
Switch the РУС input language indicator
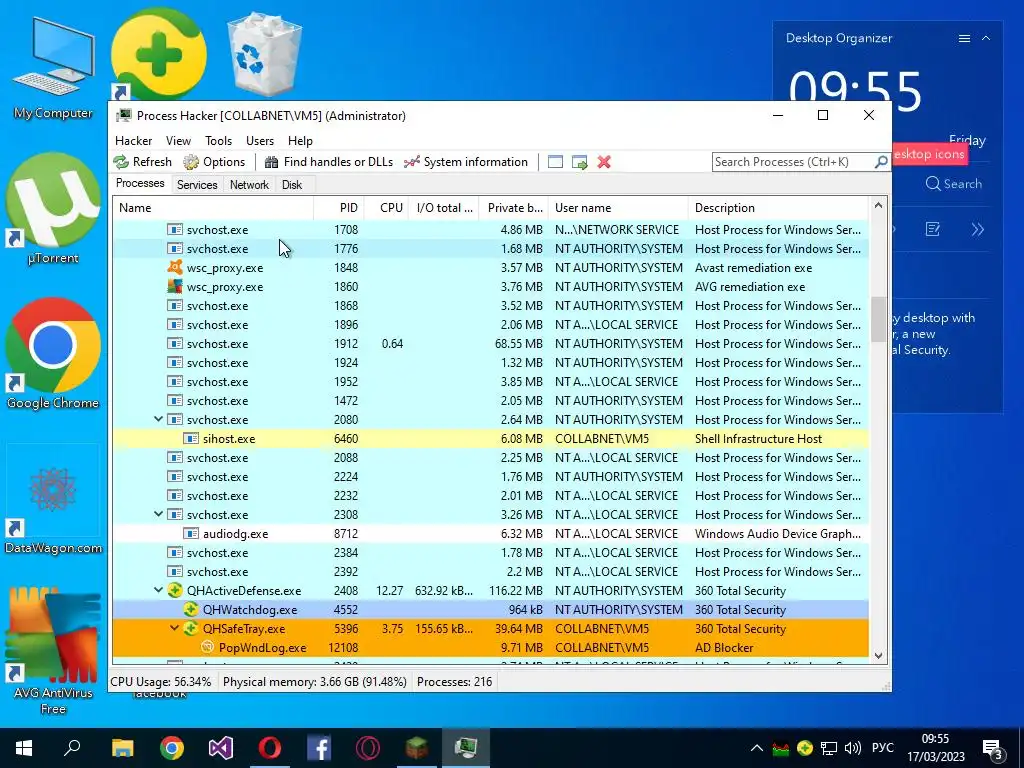pyautogui.click(x=882, y=748)
